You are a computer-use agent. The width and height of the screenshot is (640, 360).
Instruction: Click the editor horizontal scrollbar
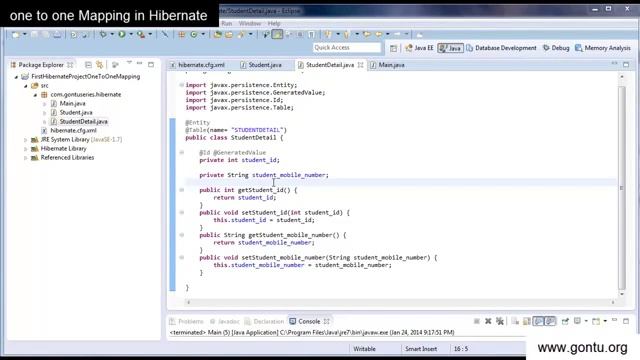tap(400, 302)
